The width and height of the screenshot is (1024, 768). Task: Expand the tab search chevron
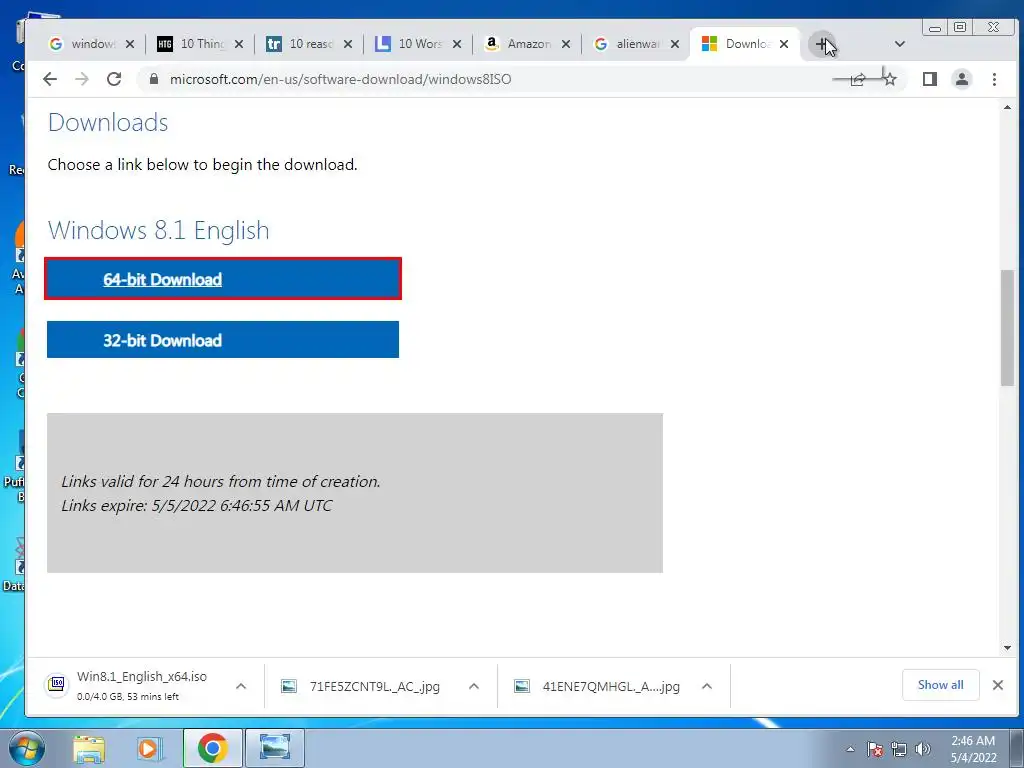pyautogui.click(x=899, y=44)
